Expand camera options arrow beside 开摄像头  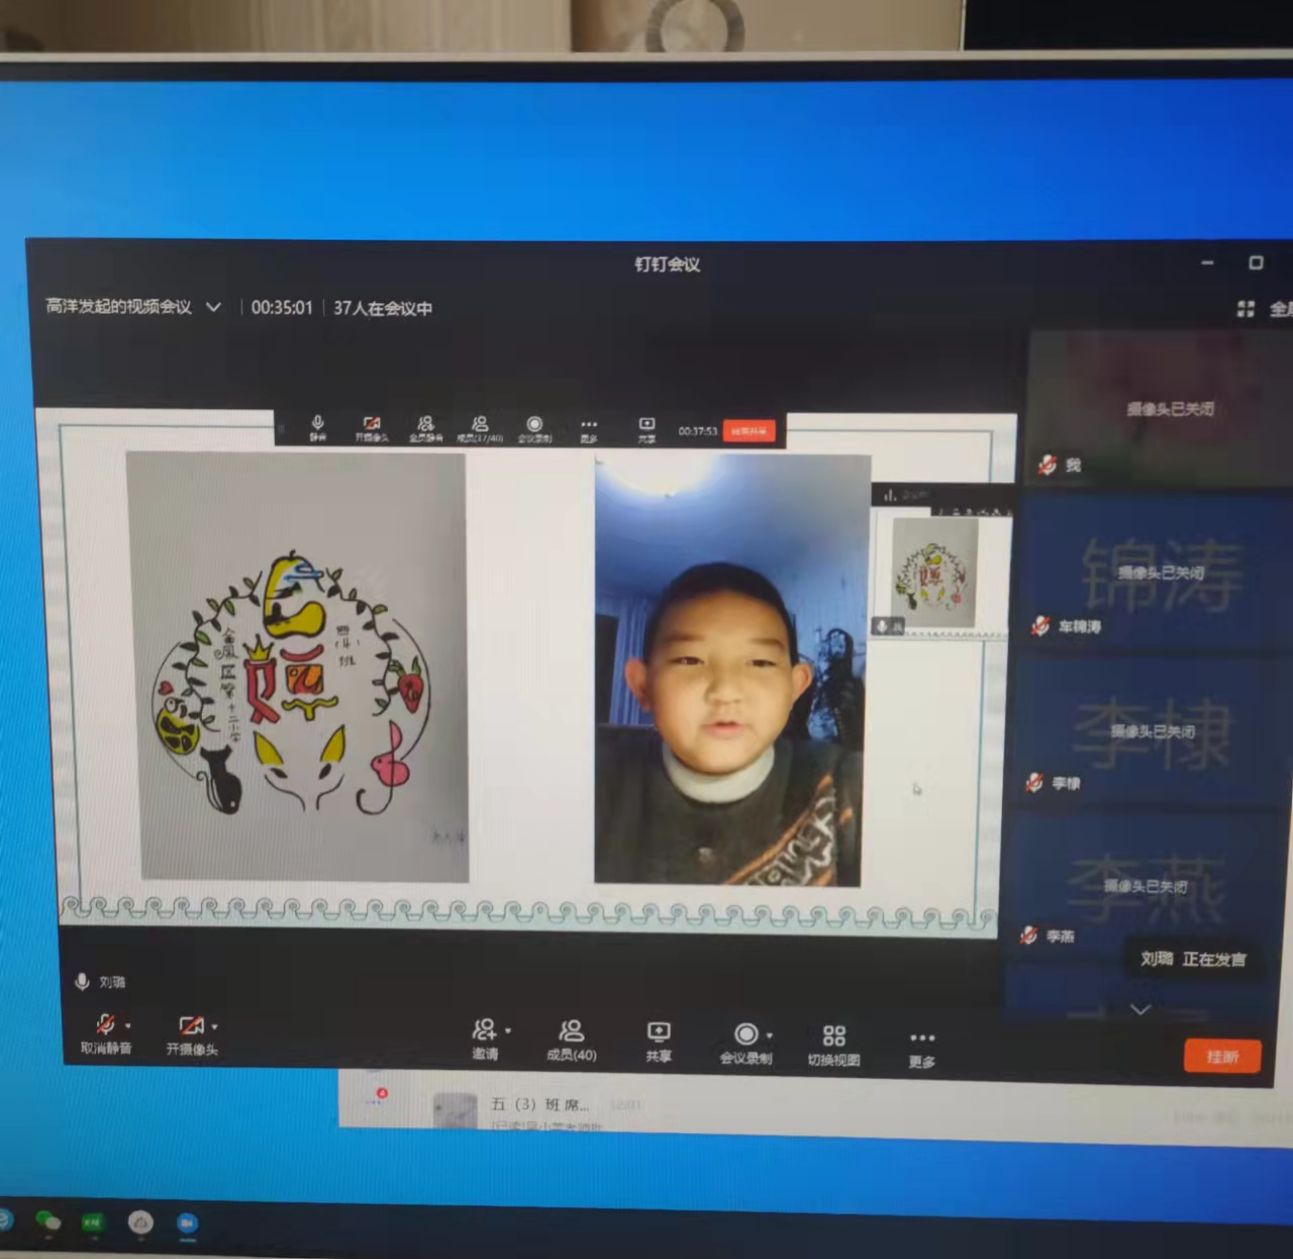click(215, 1027)
